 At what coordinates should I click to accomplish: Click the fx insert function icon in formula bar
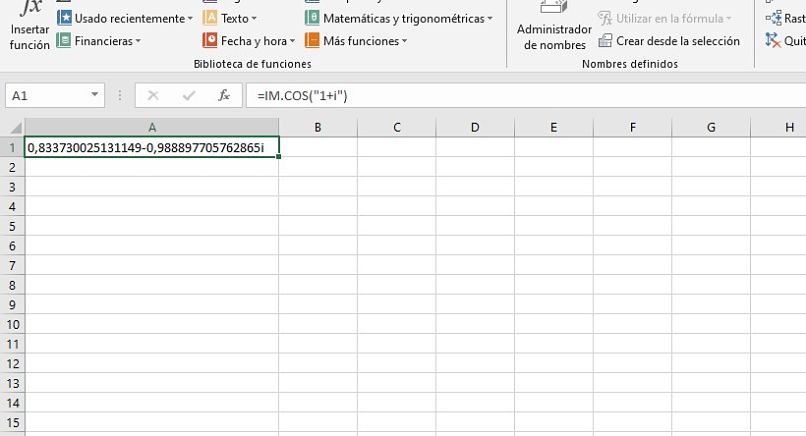point(224,95)
